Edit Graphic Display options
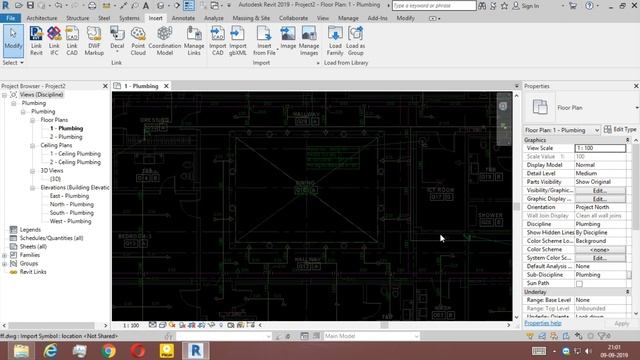 600,199
